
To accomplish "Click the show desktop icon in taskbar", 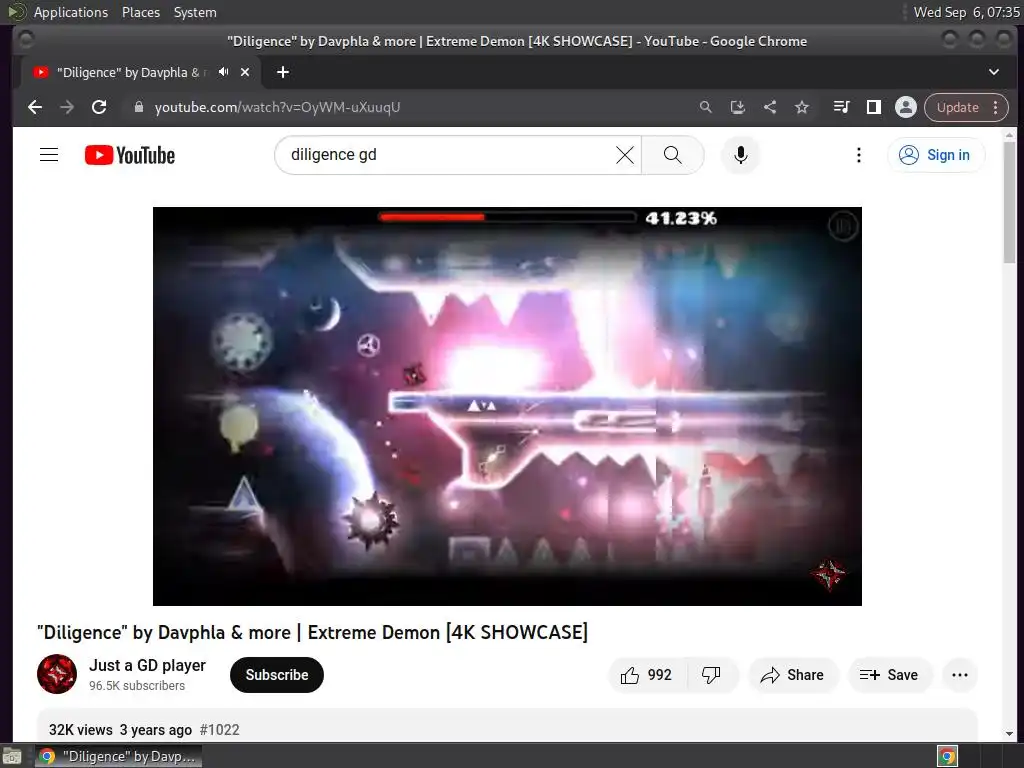I will [12, 757].
